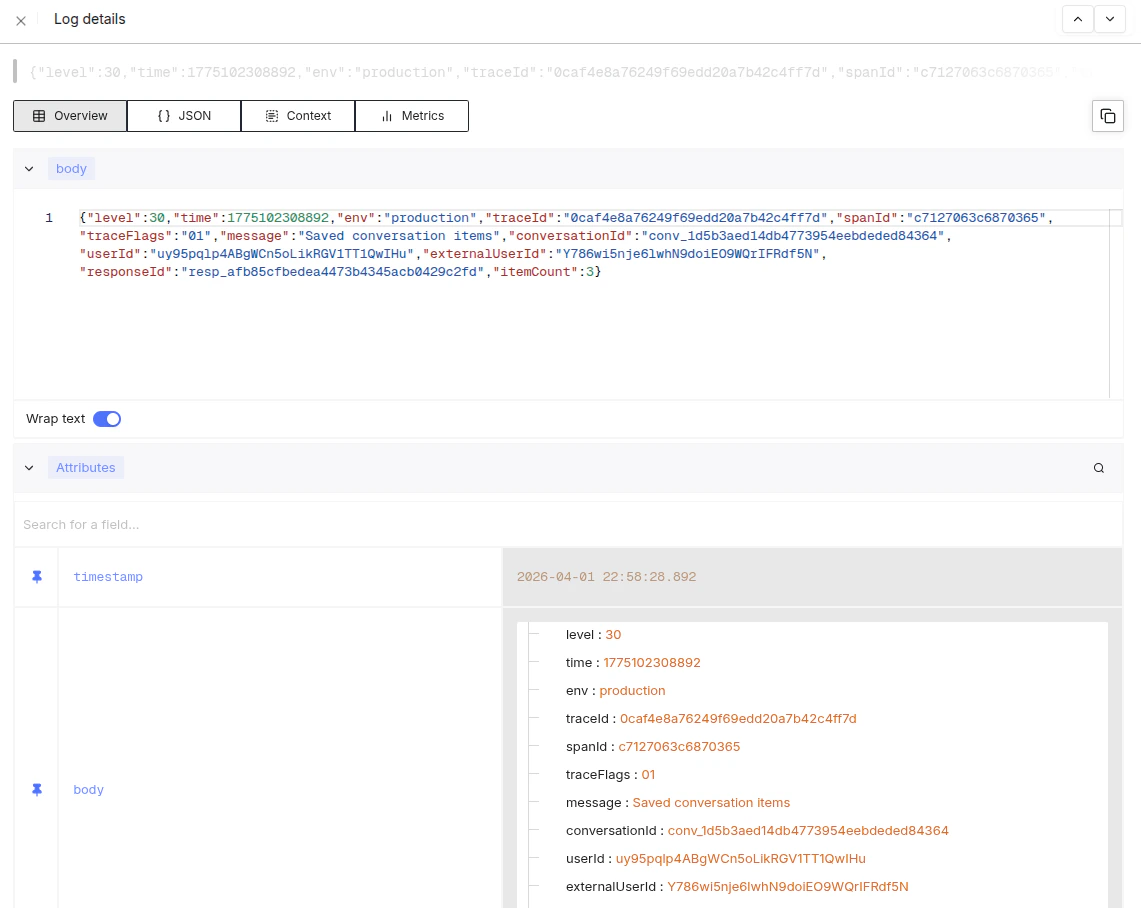Image resolution: width=1141 pixels, height=908 pixels.
Task: Click the env value production
Action: [632, 690]
